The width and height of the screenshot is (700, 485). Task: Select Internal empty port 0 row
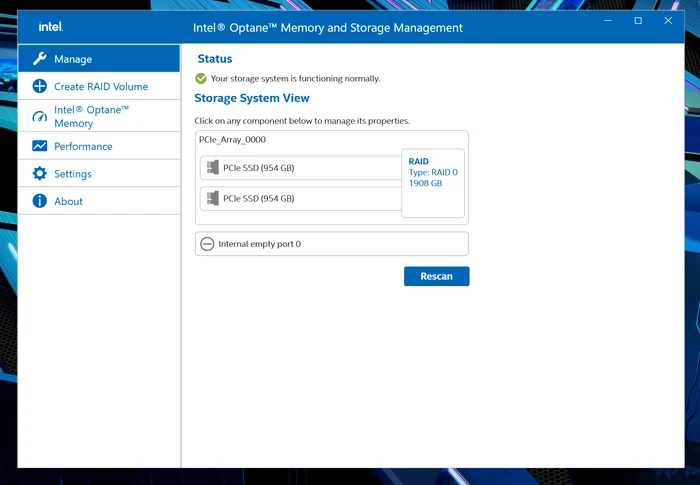[332, 244]
